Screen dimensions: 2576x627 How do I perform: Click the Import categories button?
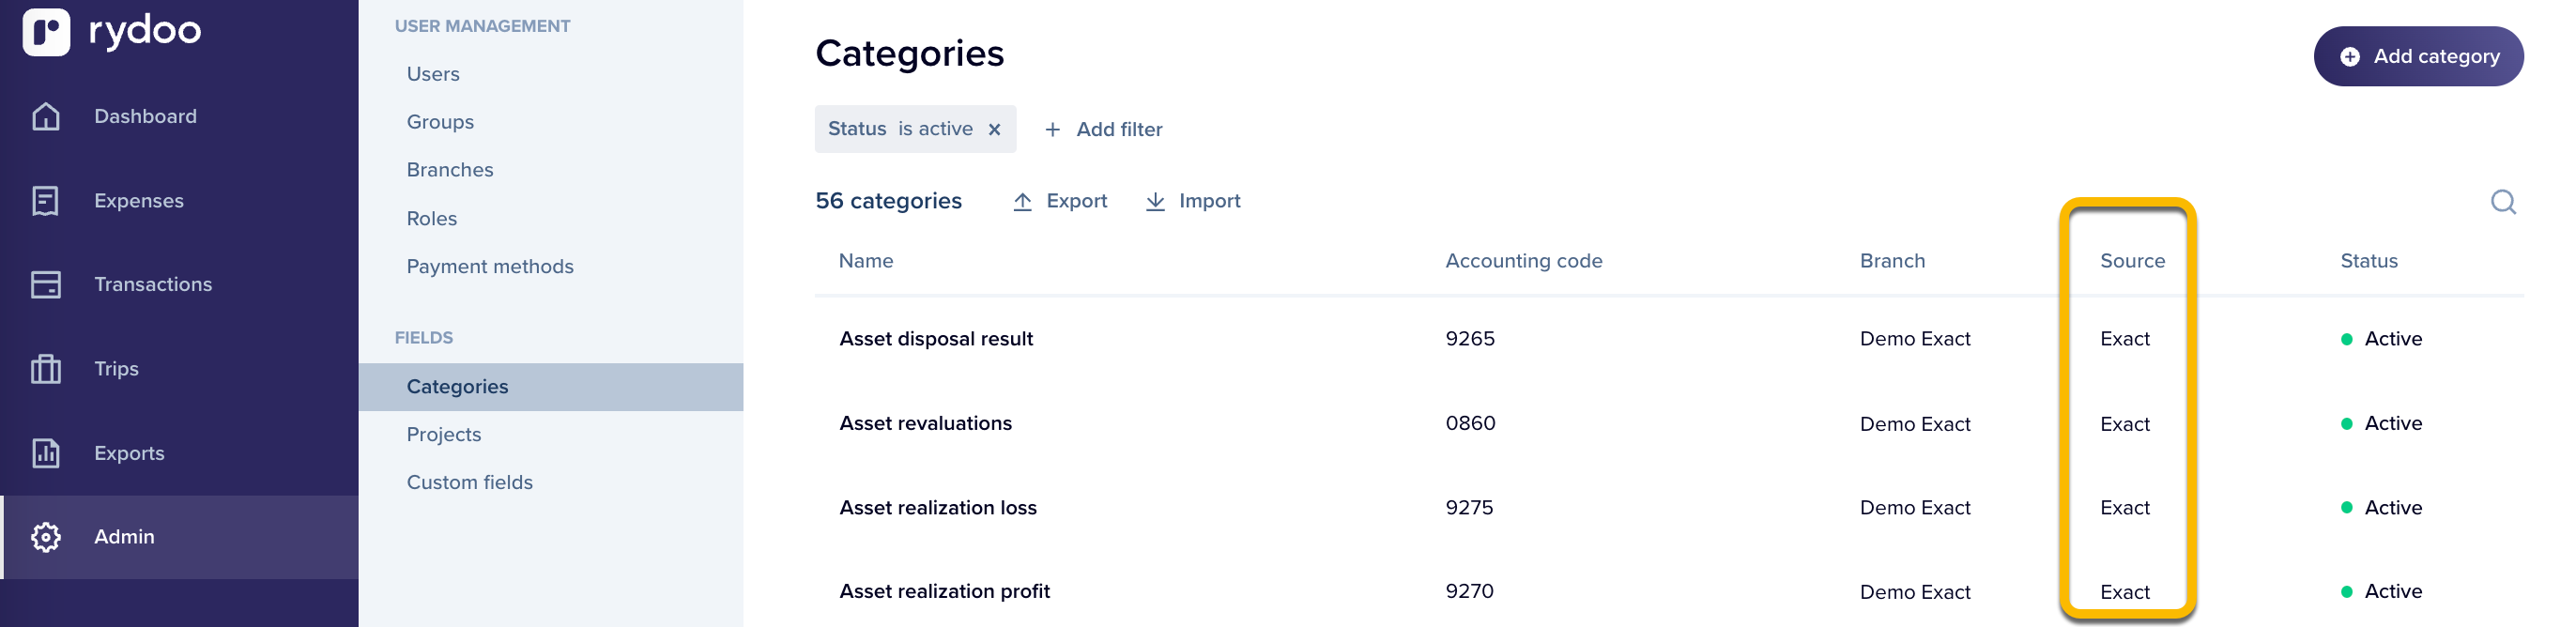click(1193, 201)
